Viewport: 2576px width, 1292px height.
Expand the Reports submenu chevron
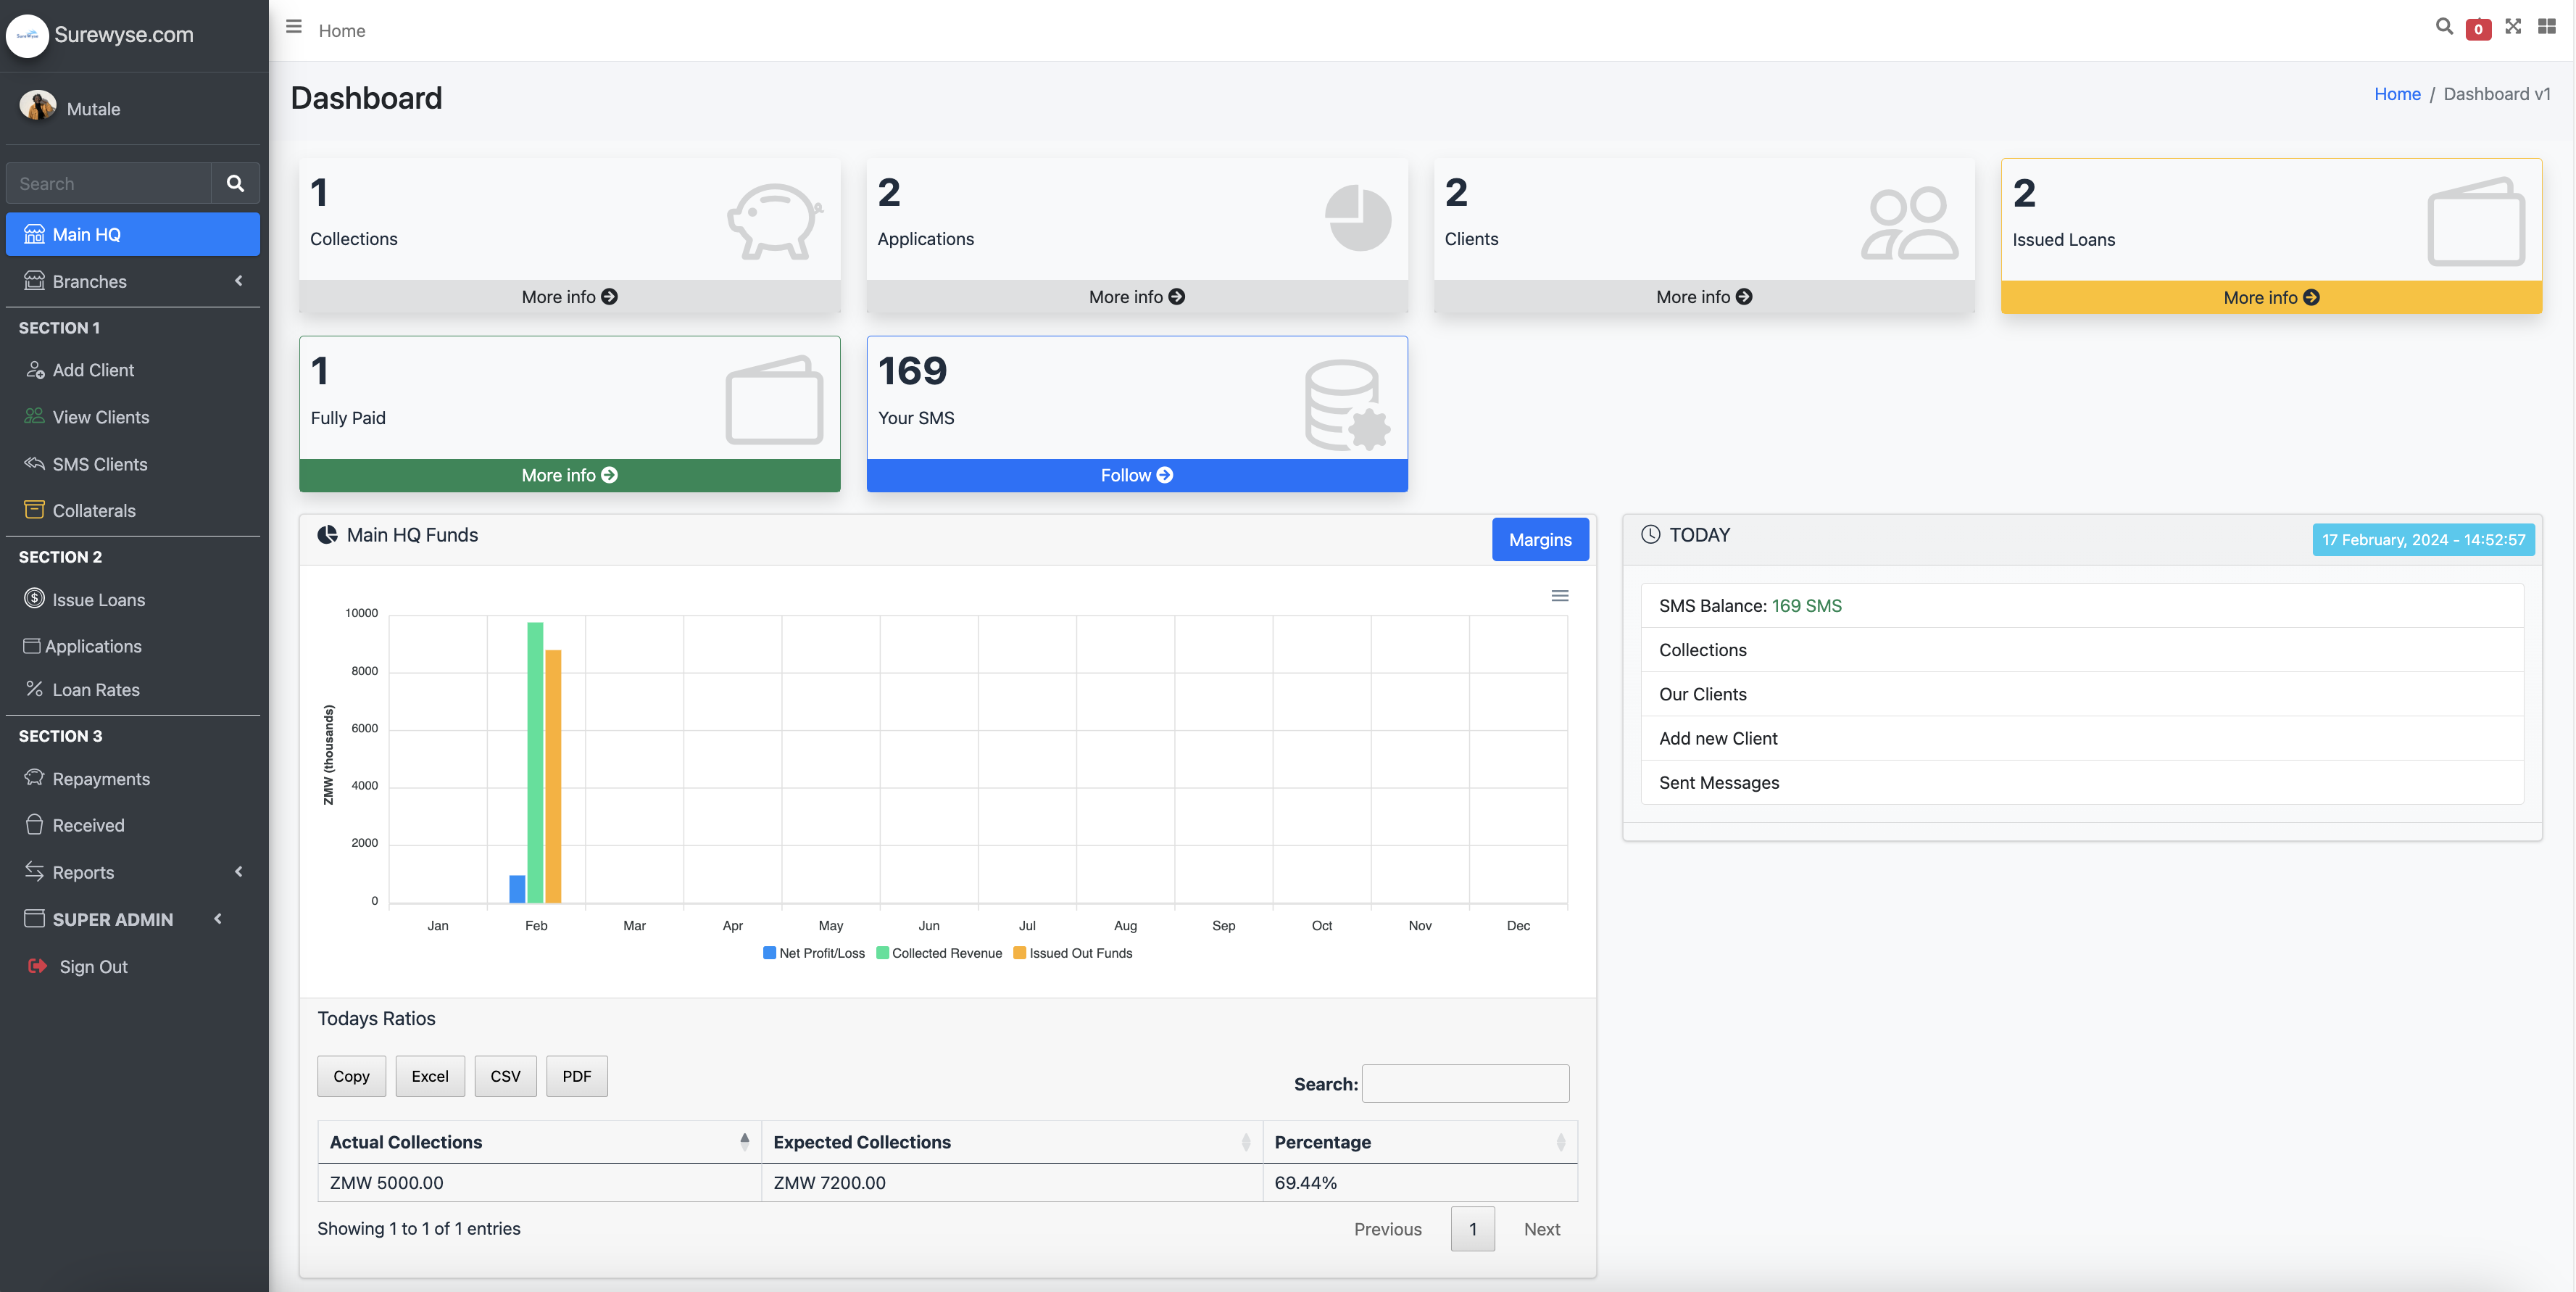[x=238, y=872]
